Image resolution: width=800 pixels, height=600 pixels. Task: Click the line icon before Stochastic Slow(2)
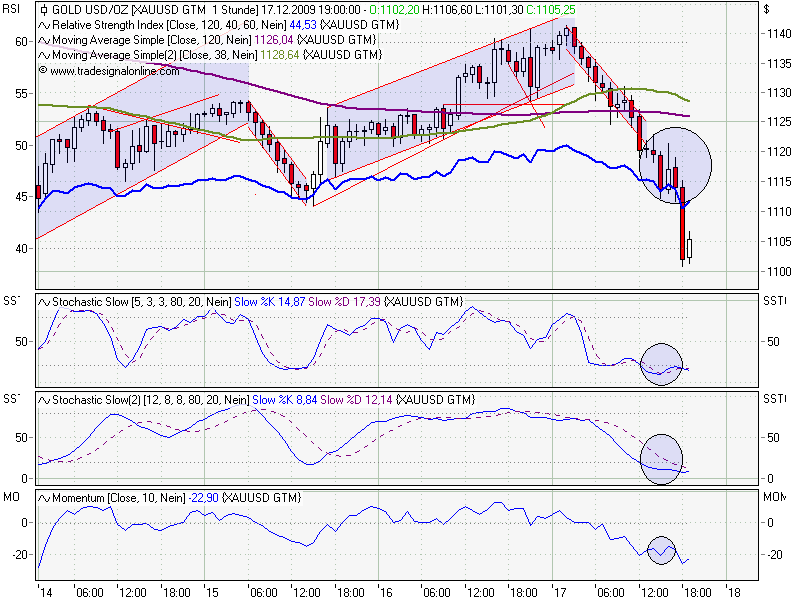tap(44, 400)
